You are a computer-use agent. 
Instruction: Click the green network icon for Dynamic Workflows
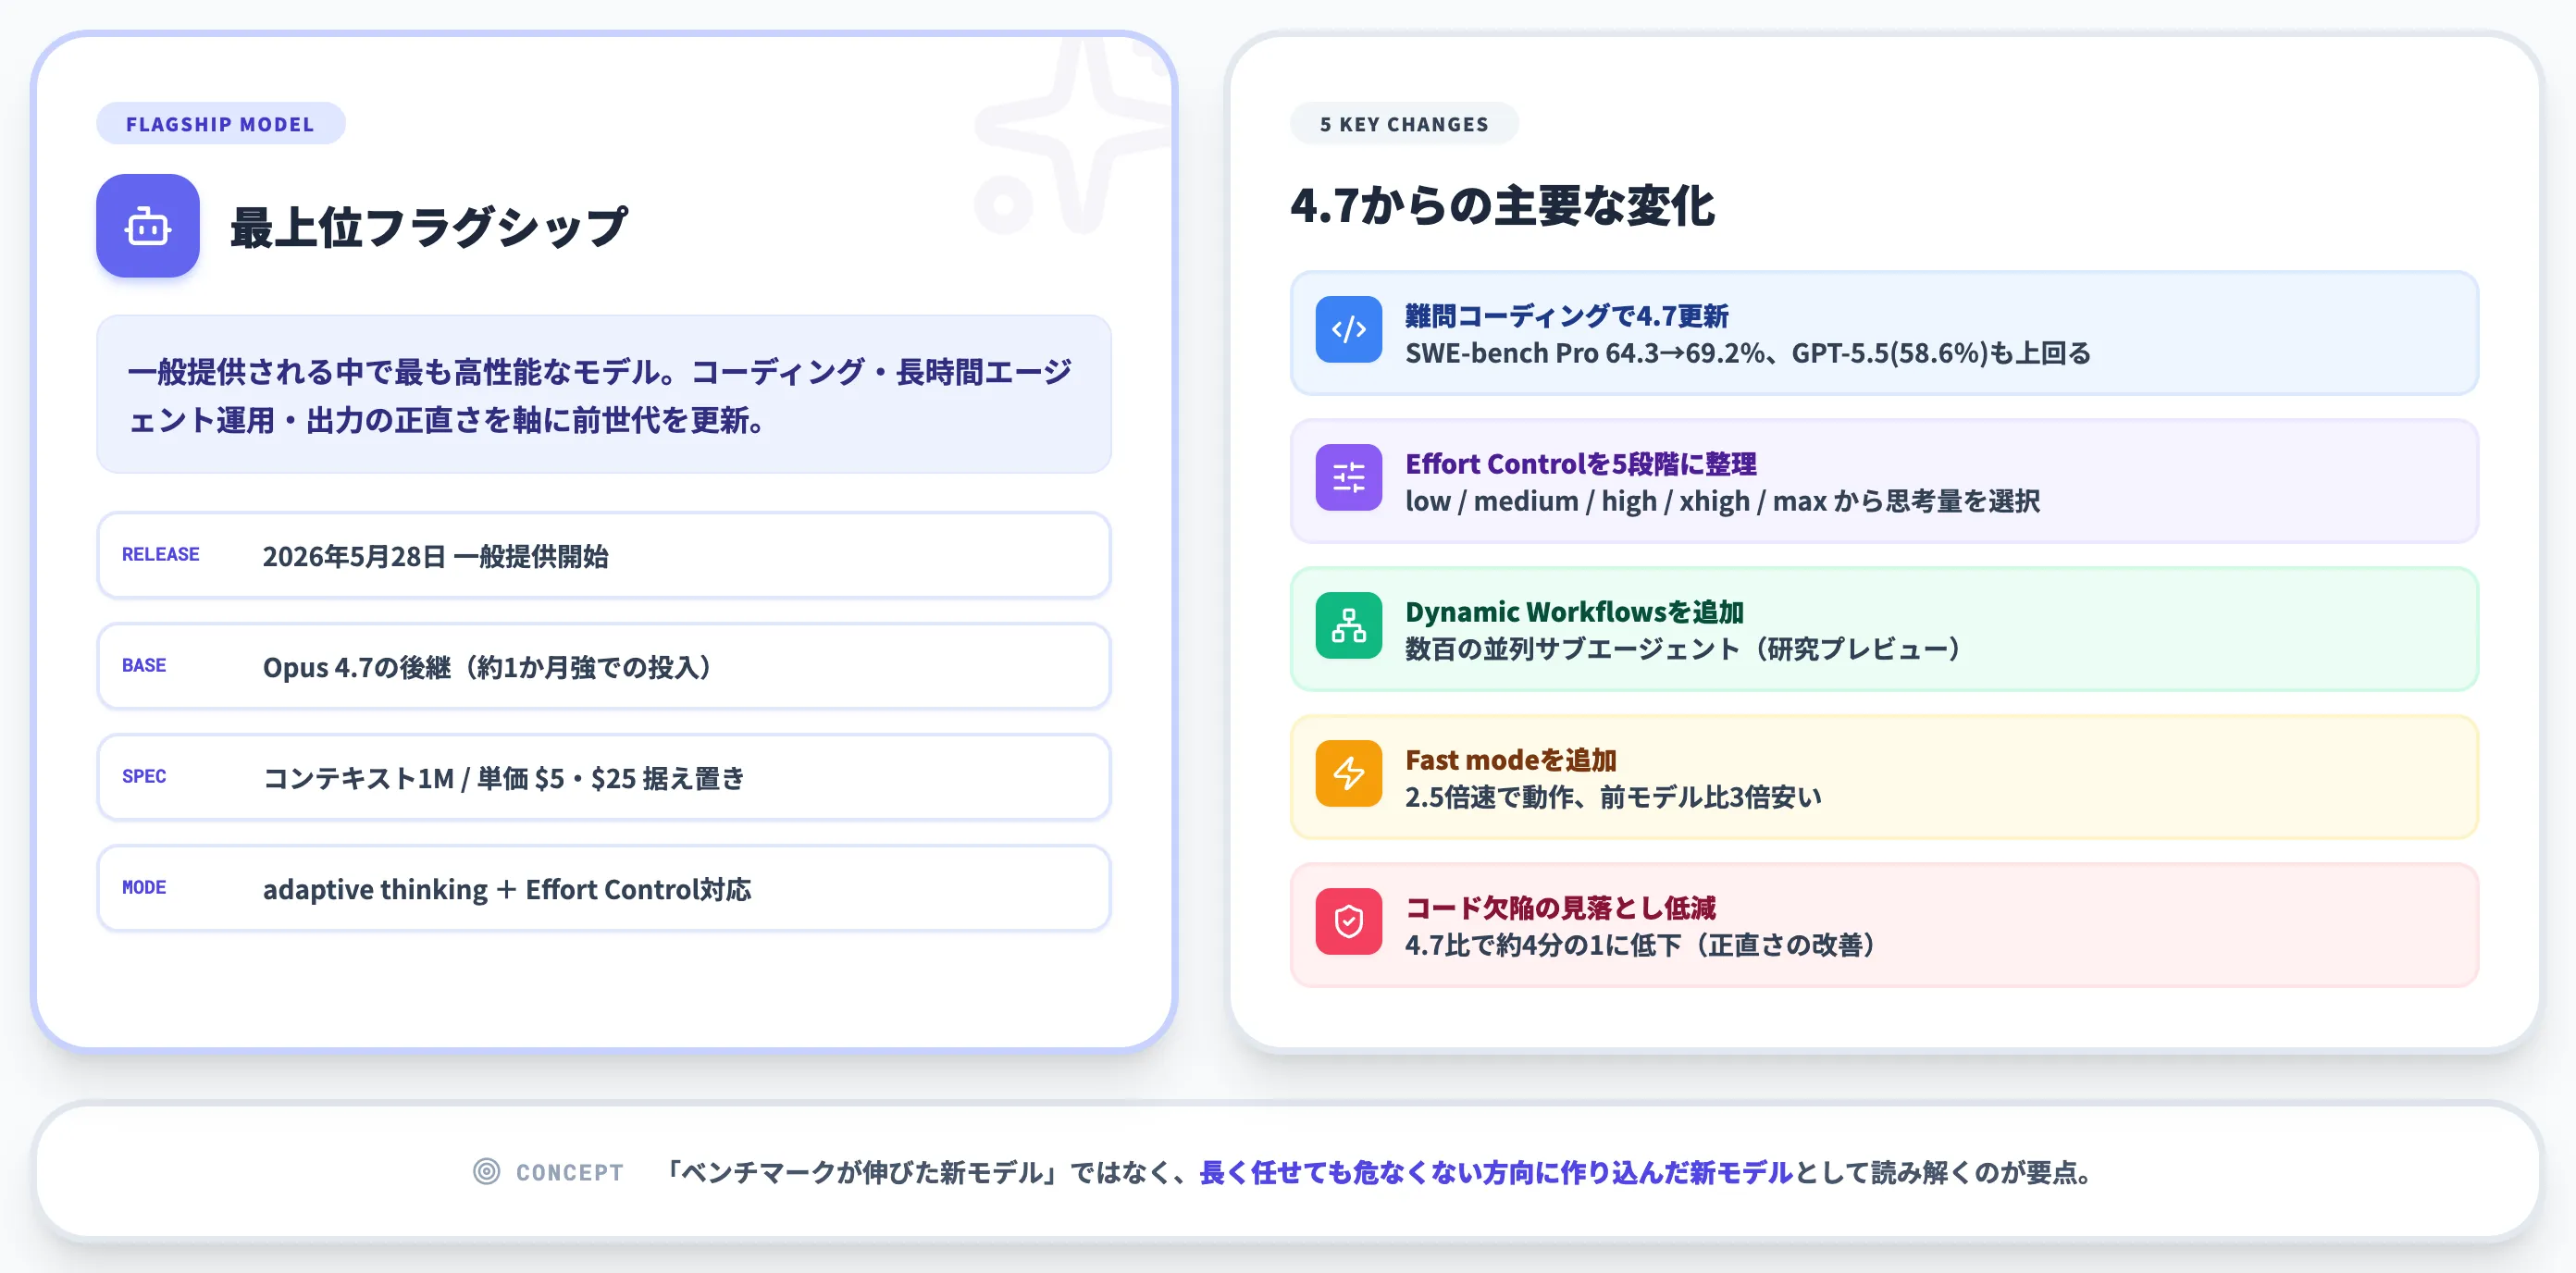pyautogui.click(x=1348, y=625)
